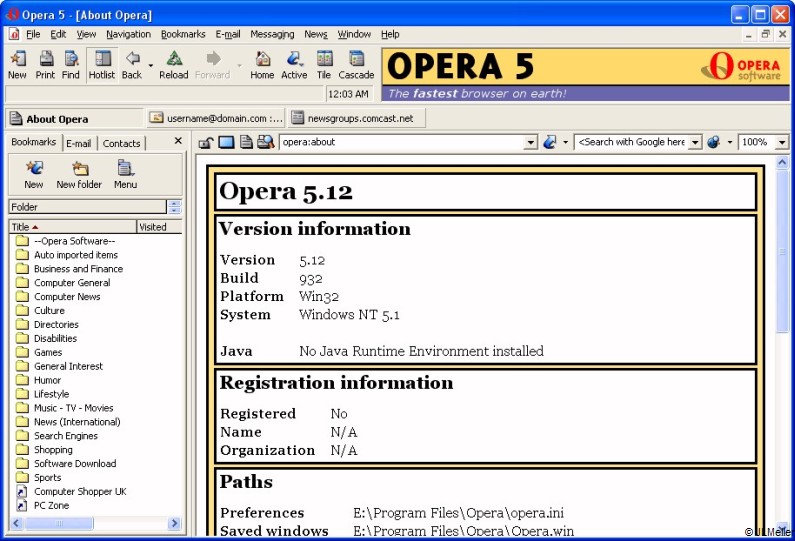Open the Search with Google dropdown

point(696,142)
